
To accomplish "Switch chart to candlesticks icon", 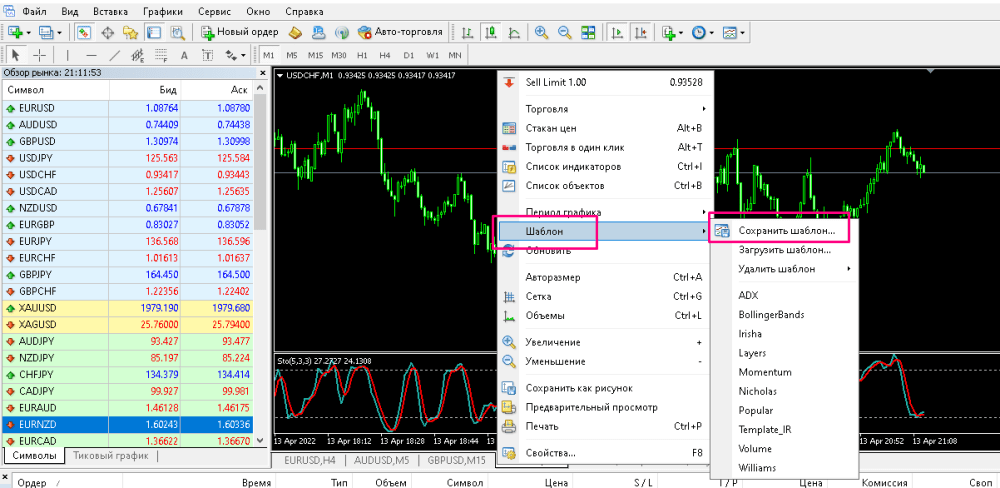I will tap(490, 32).
